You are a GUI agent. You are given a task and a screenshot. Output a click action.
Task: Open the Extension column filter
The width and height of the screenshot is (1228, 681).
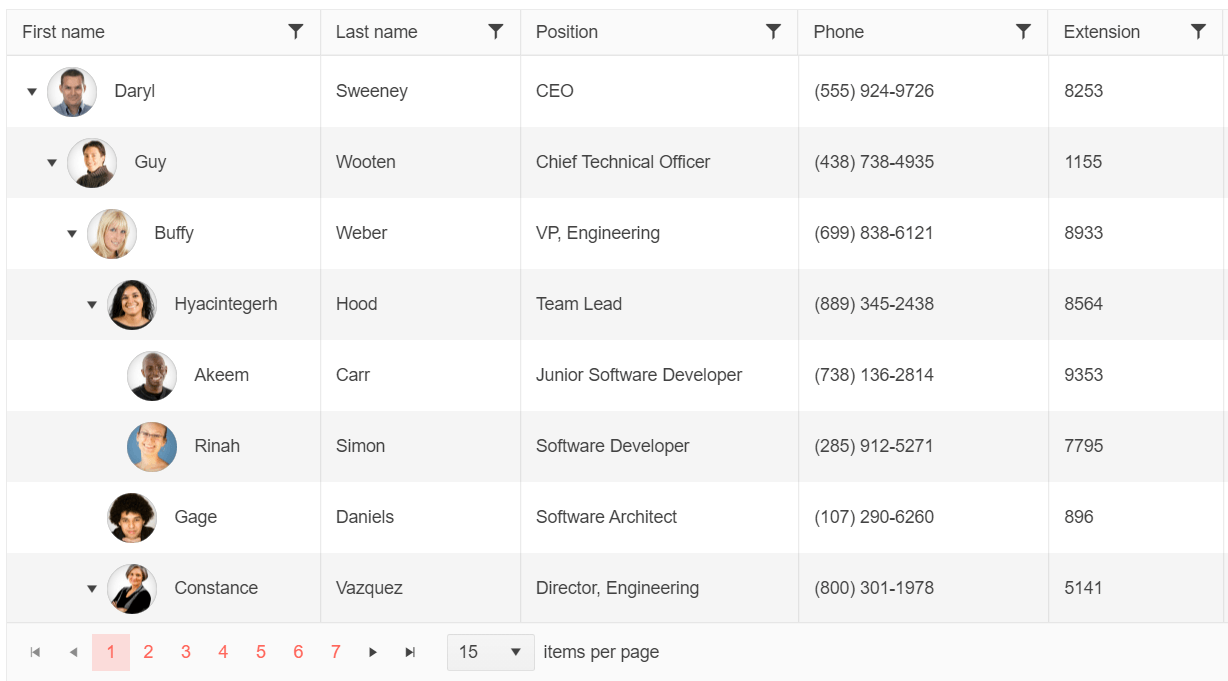[1198, 31]
